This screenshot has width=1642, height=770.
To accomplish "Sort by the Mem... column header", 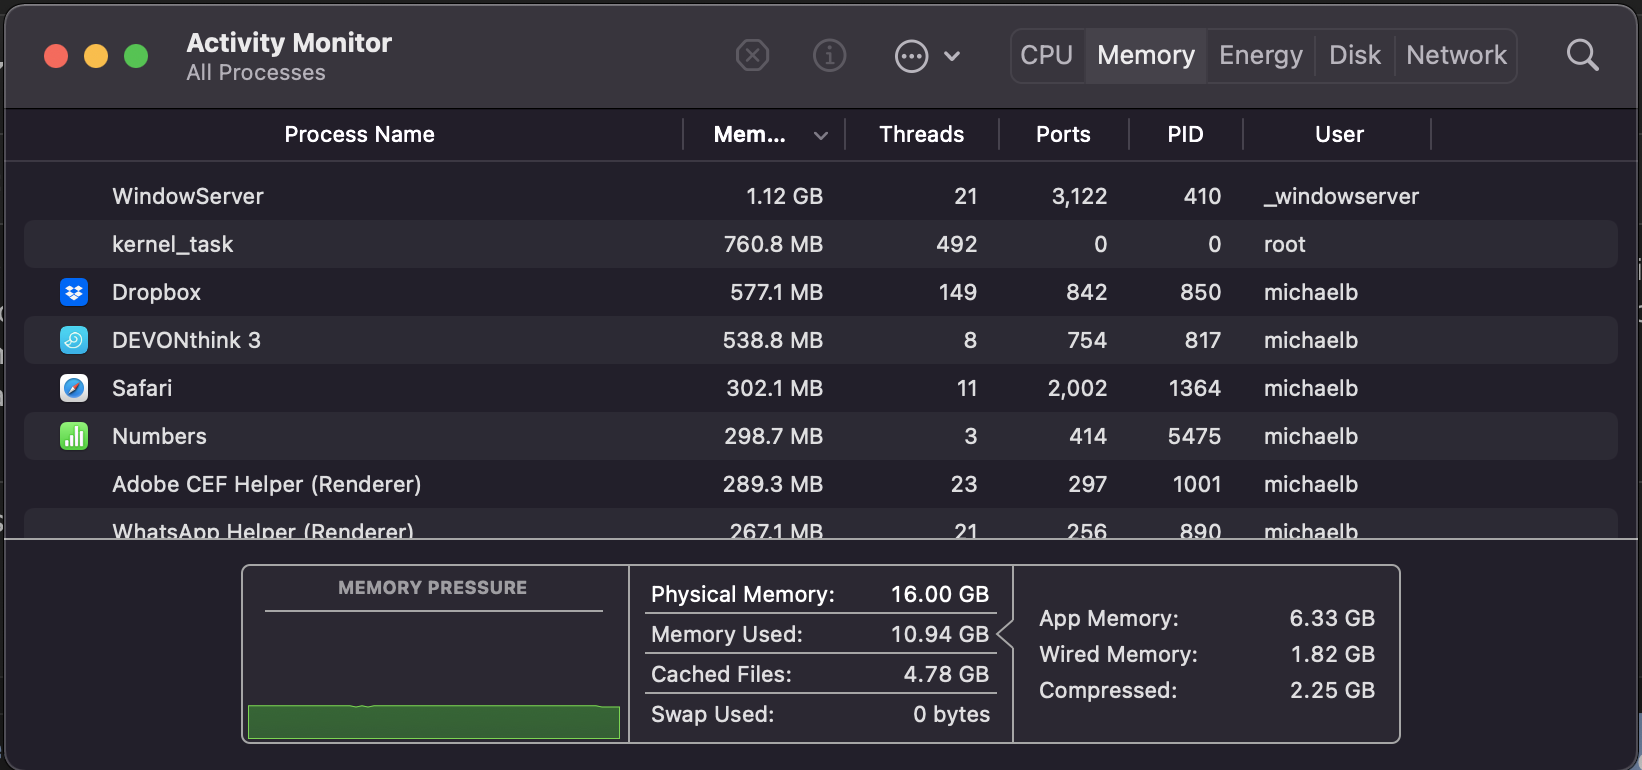I will (x=749, y=134).
